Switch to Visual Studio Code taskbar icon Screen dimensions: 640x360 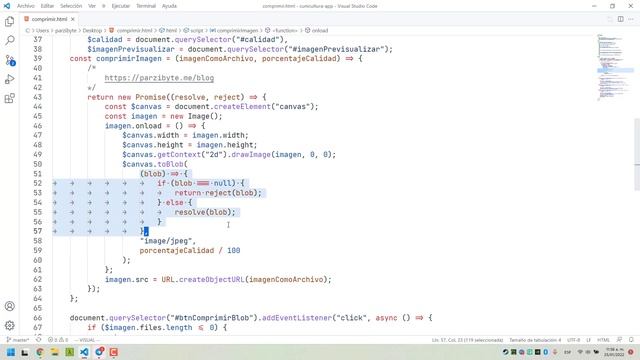(x=84, y=352)
